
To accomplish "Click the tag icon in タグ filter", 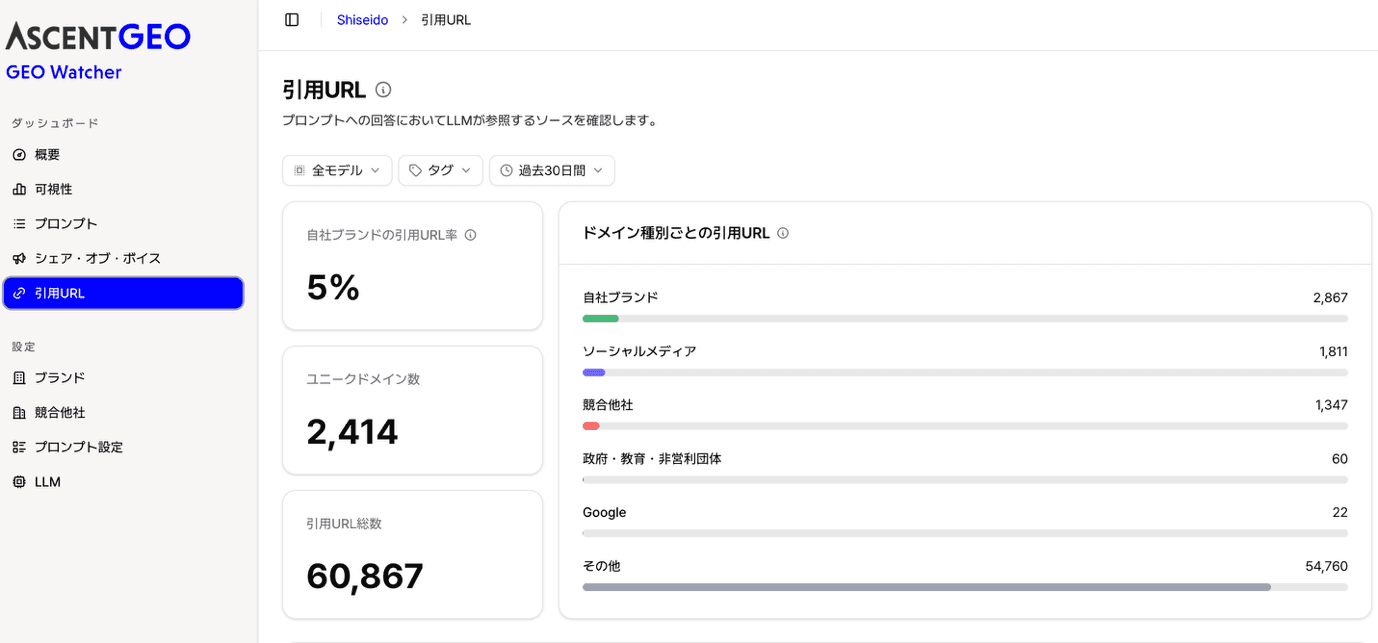I will [416, 170].
